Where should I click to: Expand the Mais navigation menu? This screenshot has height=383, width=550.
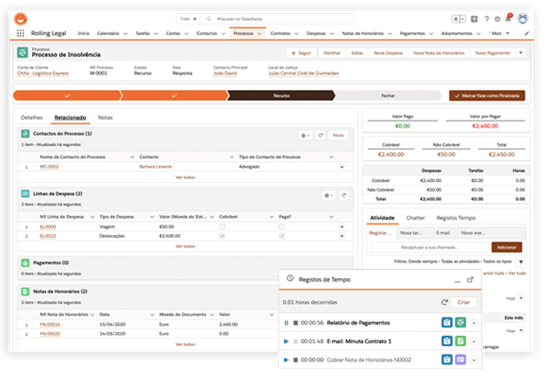coord(499,34)
